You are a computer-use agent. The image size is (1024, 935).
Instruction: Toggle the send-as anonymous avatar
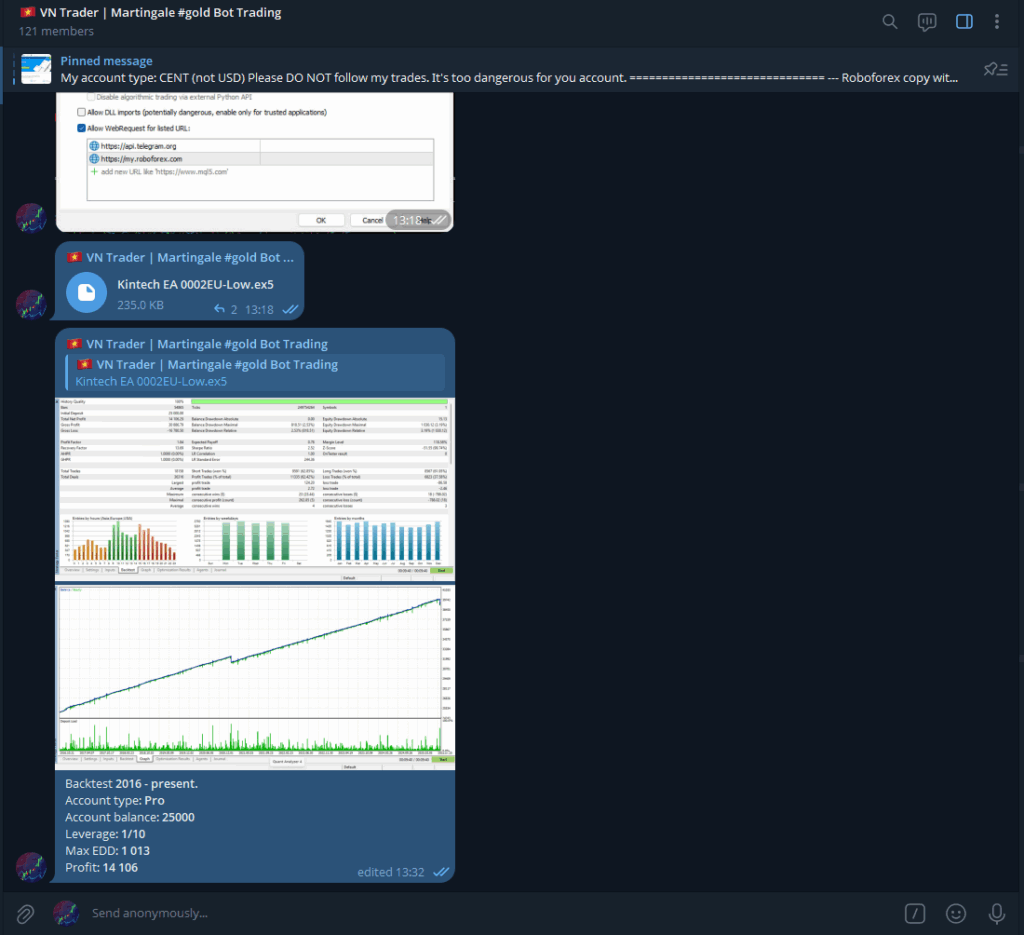66,913
